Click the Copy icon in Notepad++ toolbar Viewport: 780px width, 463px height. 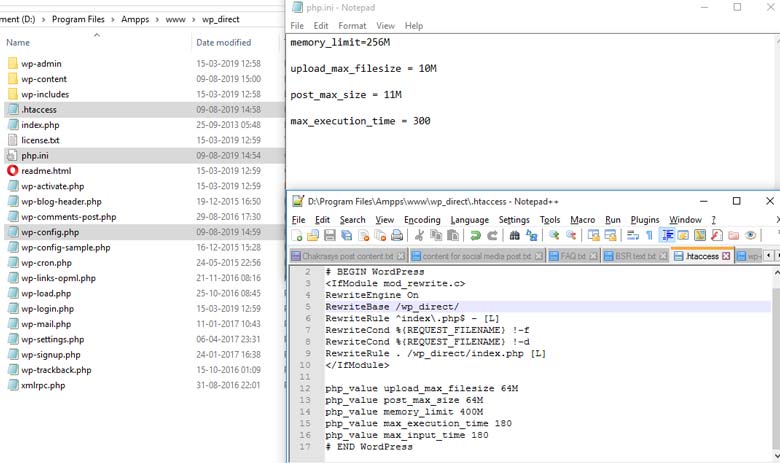436,235
